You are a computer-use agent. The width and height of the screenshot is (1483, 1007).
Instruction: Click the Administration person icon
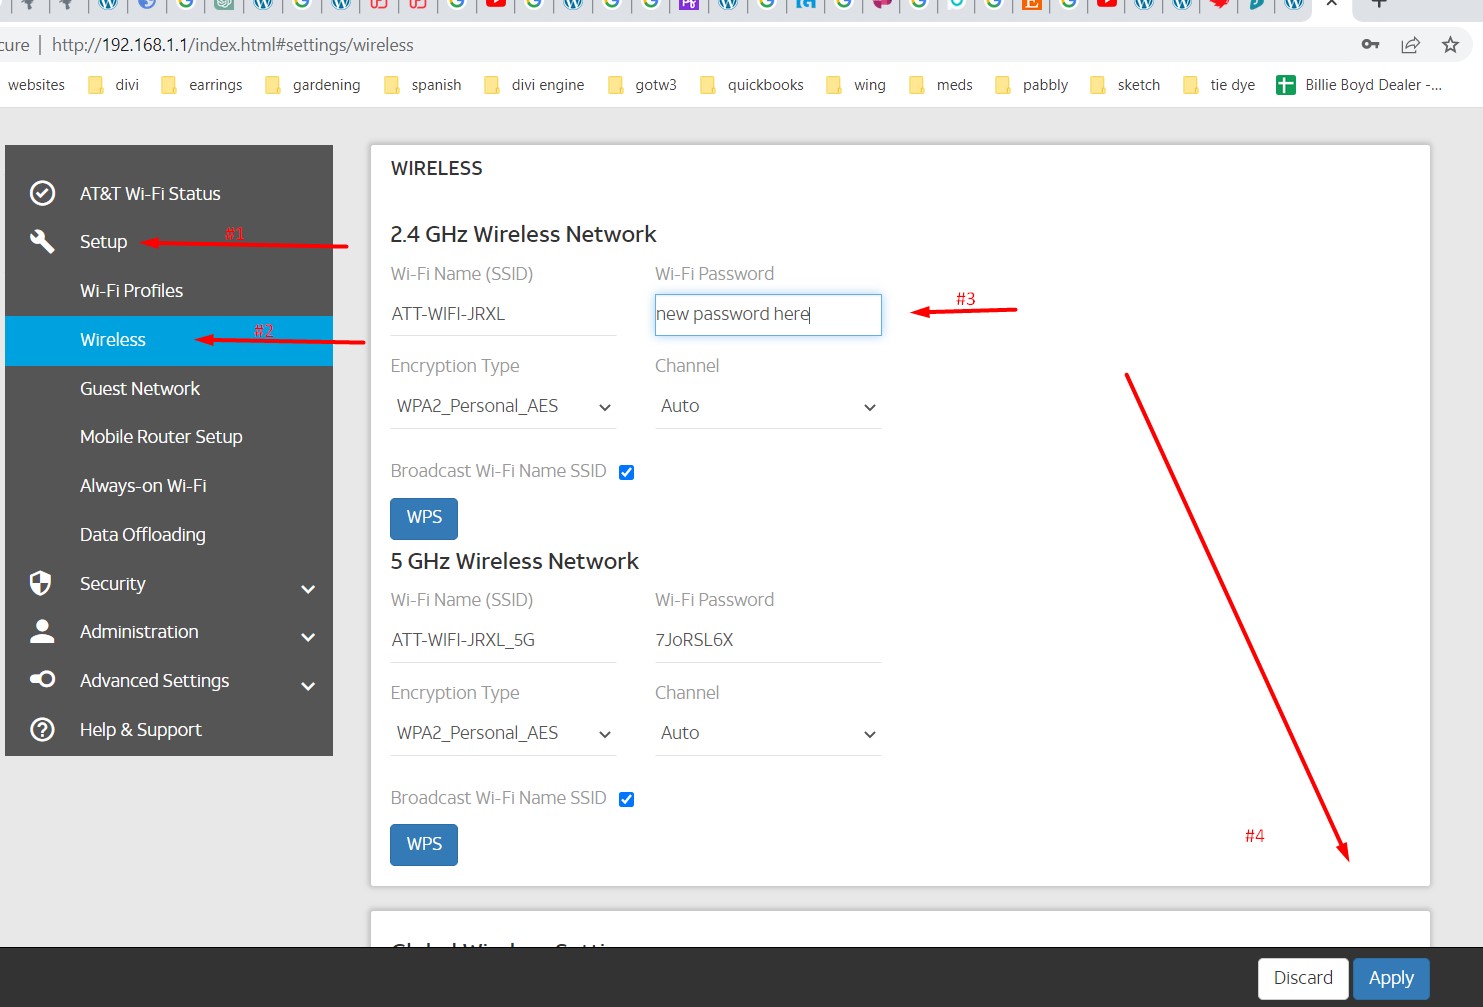tap(42, 631)
